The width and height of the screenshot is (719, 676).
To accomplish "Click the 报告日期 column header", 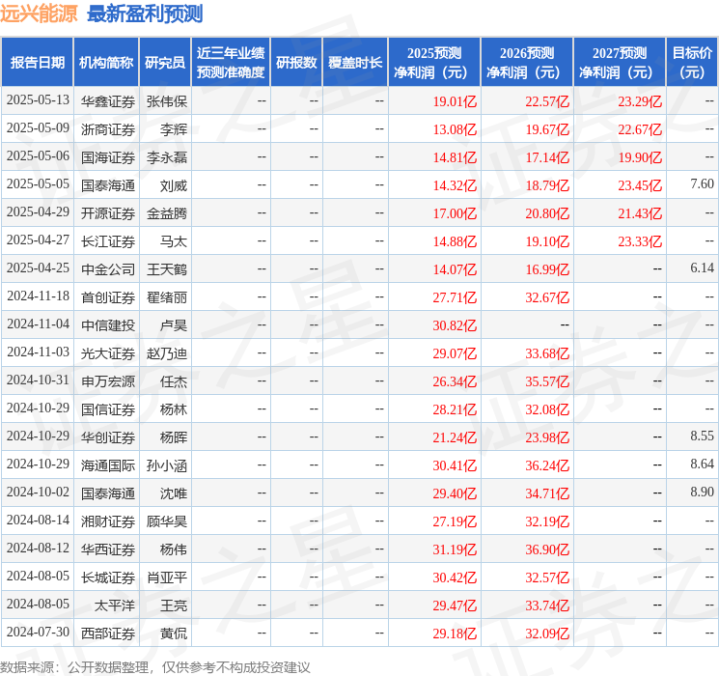I will coord(37,62).
